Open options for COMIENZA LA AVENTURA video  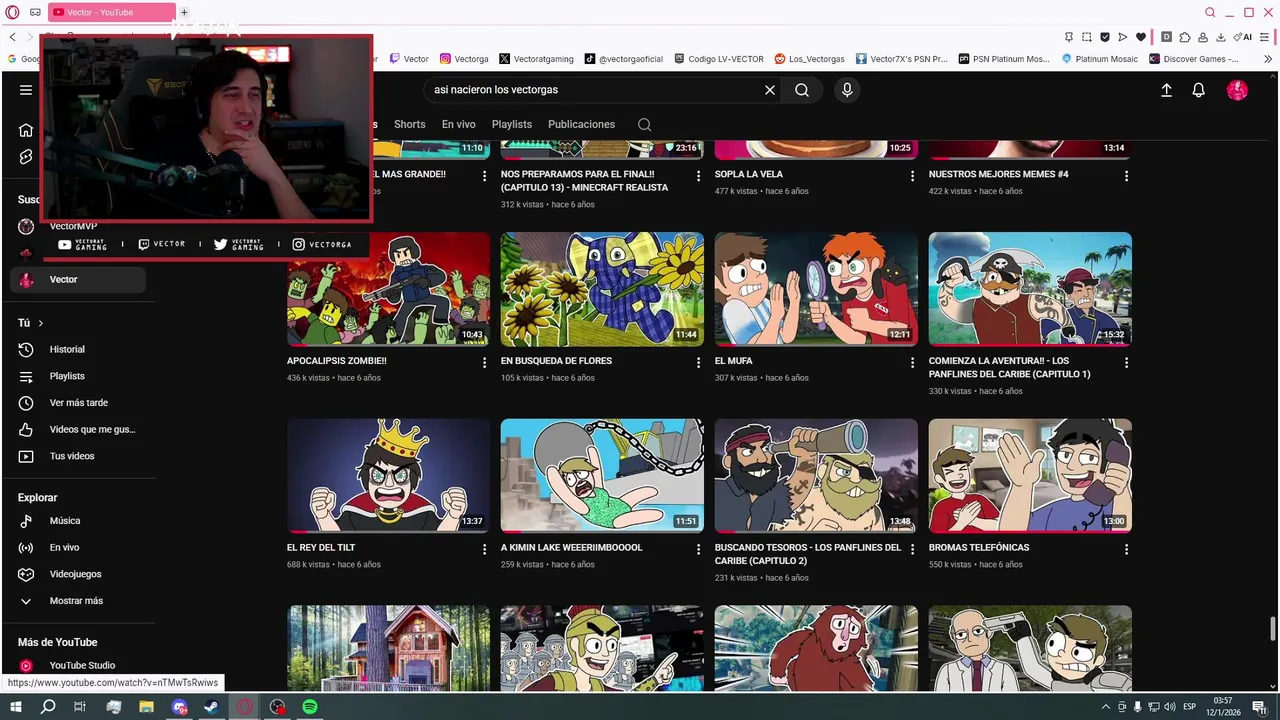tap(1126, 363)
